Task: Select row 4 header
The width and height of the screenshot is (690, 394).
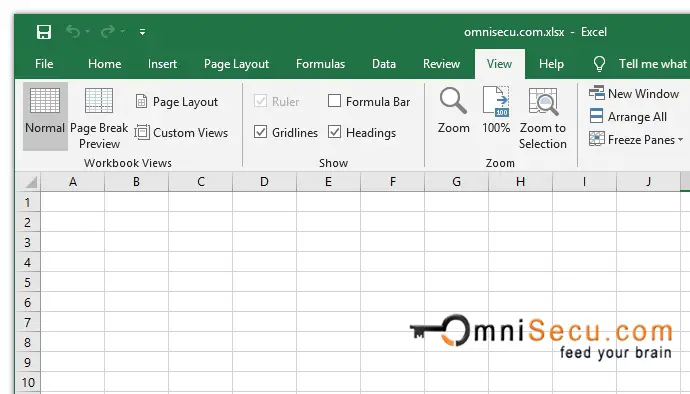Action: [x=28, y=262]
